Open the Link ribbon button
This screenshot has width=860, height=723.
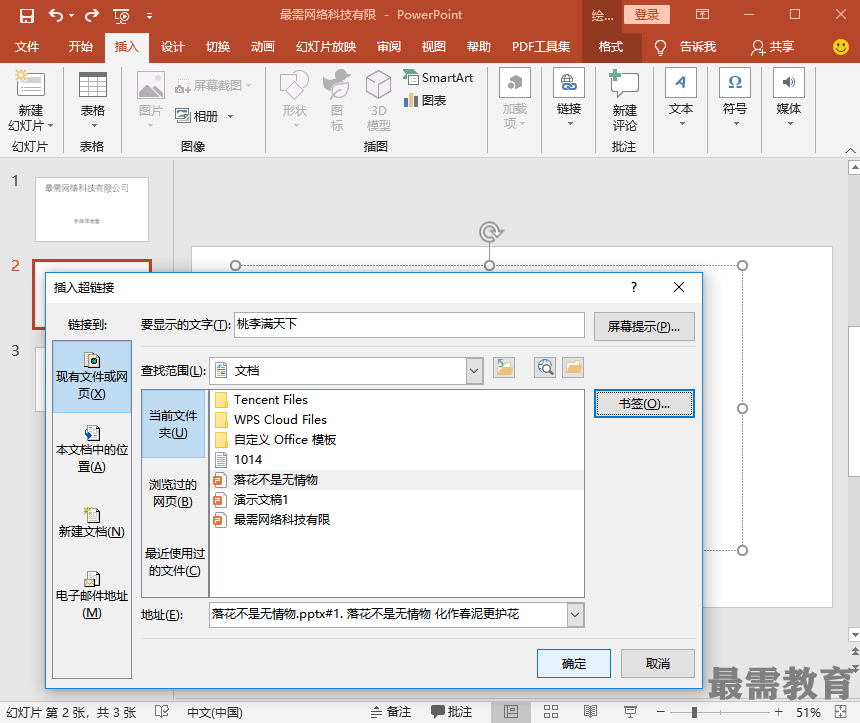pyautogui.click(x=569, y=99)
